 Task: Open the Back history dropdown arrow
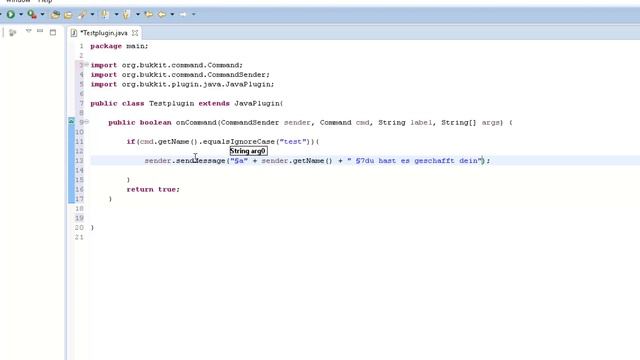tap(172, 14)
